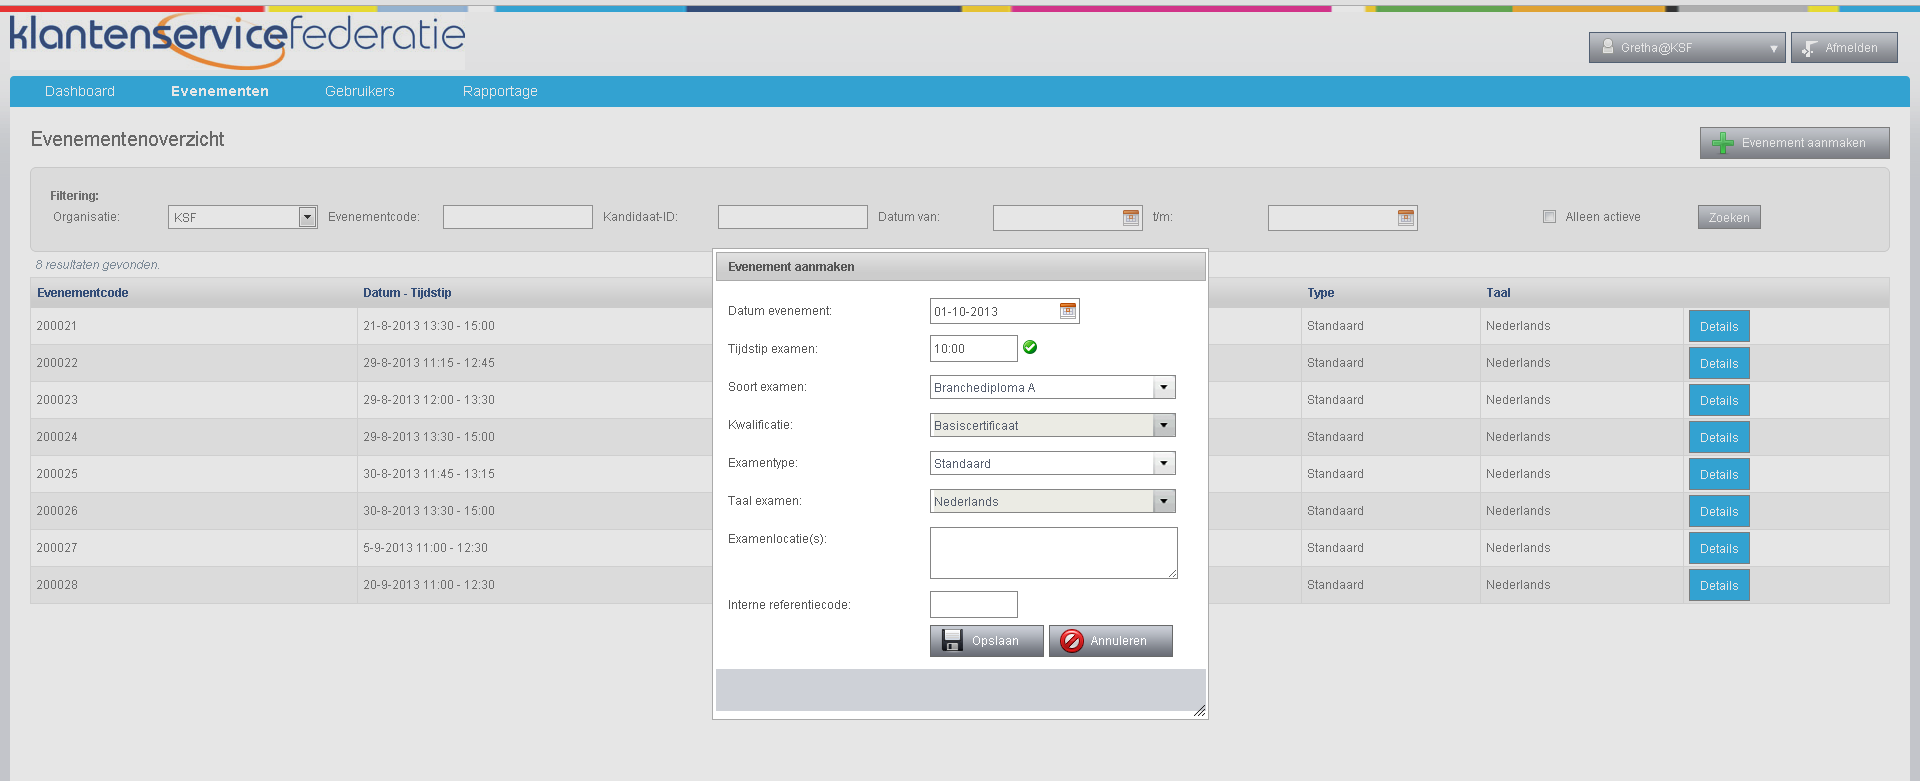Screen dimensions: 1920x781
Task: Open calendar icon for Datum van filter
Action: click(x=1131, y=217)
